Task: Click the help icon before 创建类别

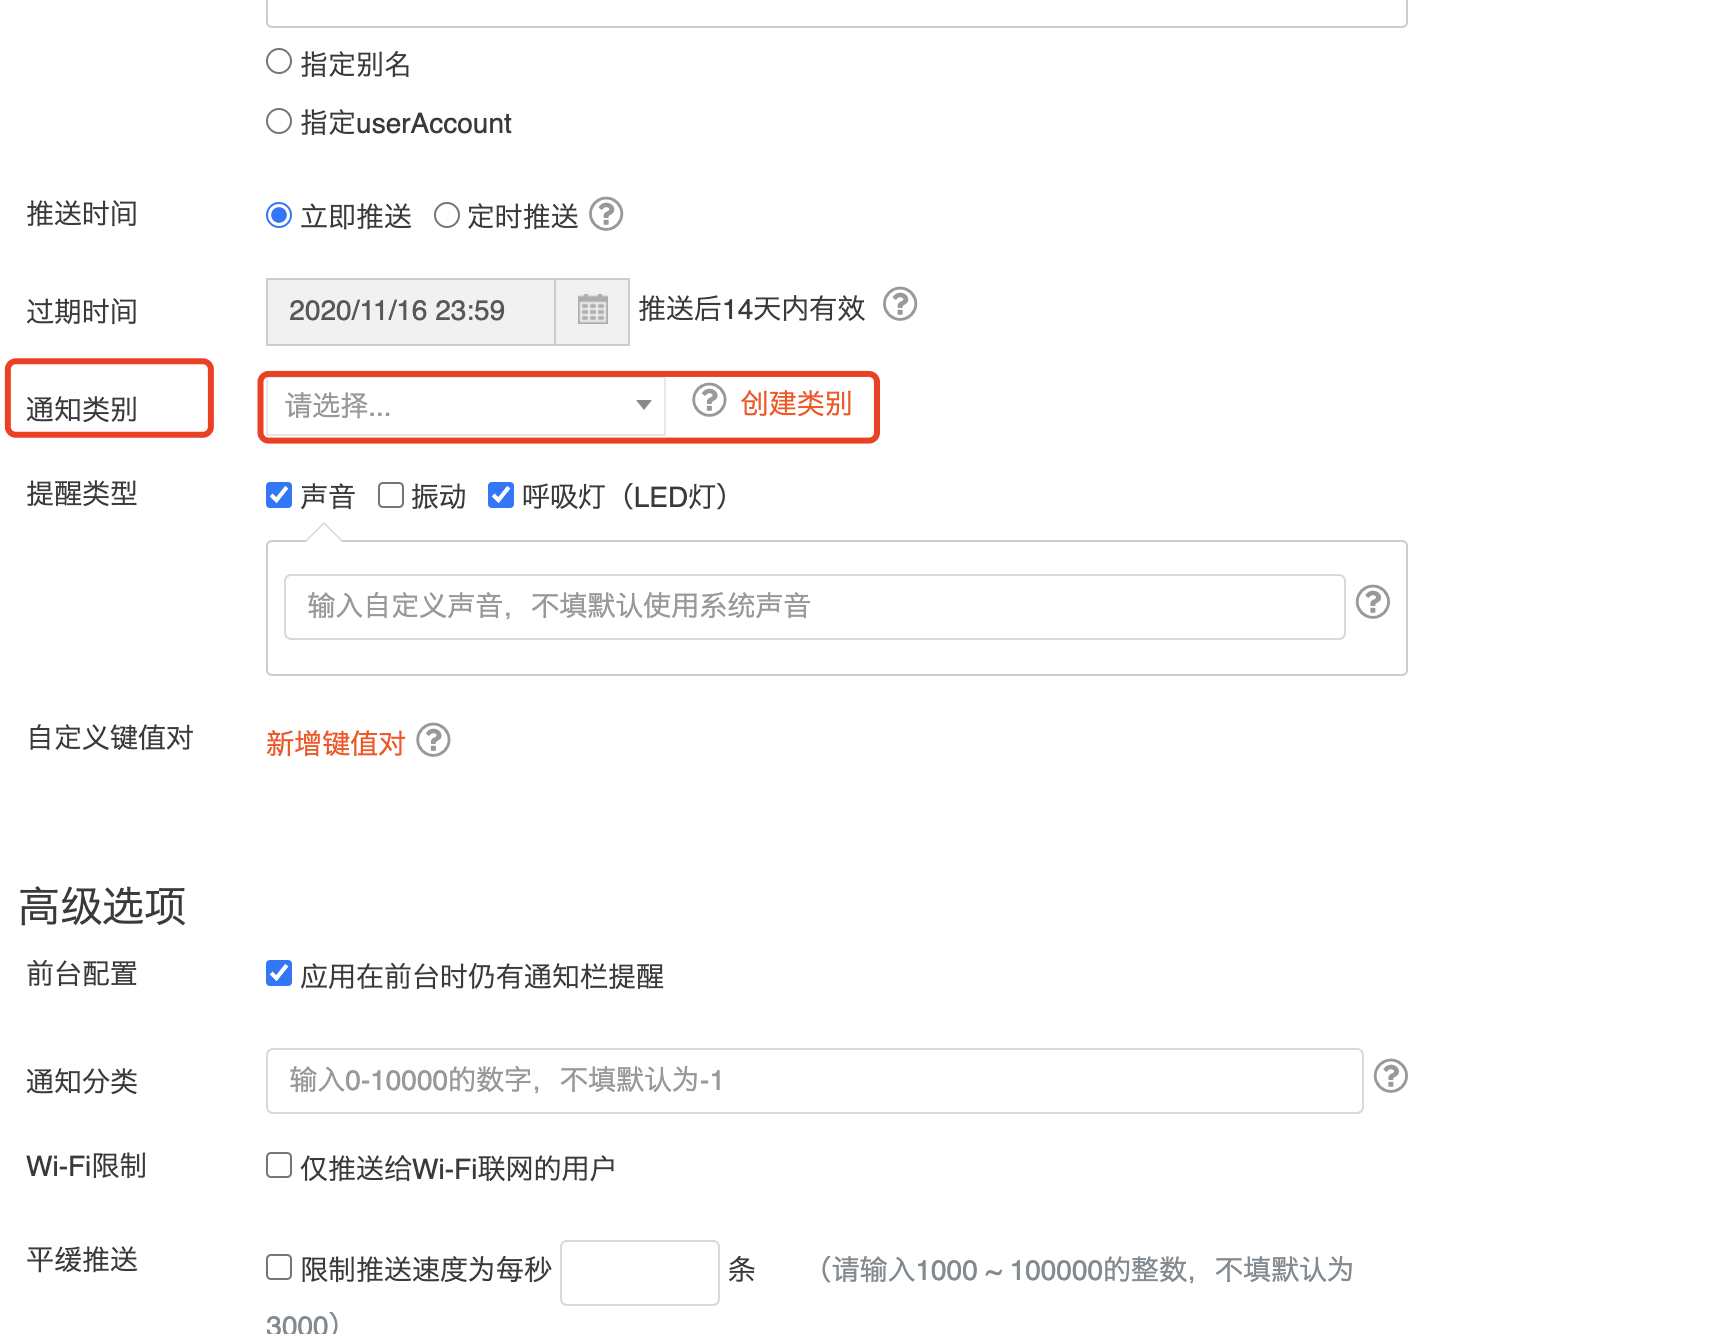Action: [x=708, y=402]
